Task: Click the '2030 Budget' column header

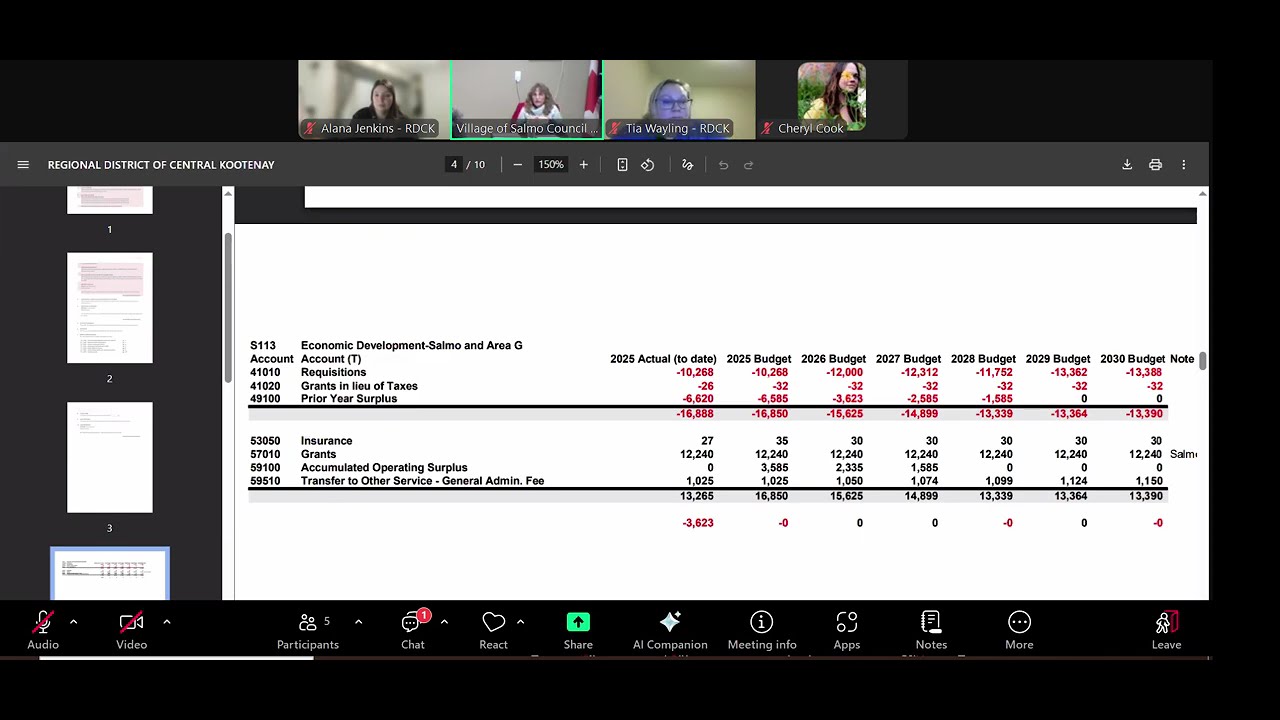Action: tap(1132, 359)
